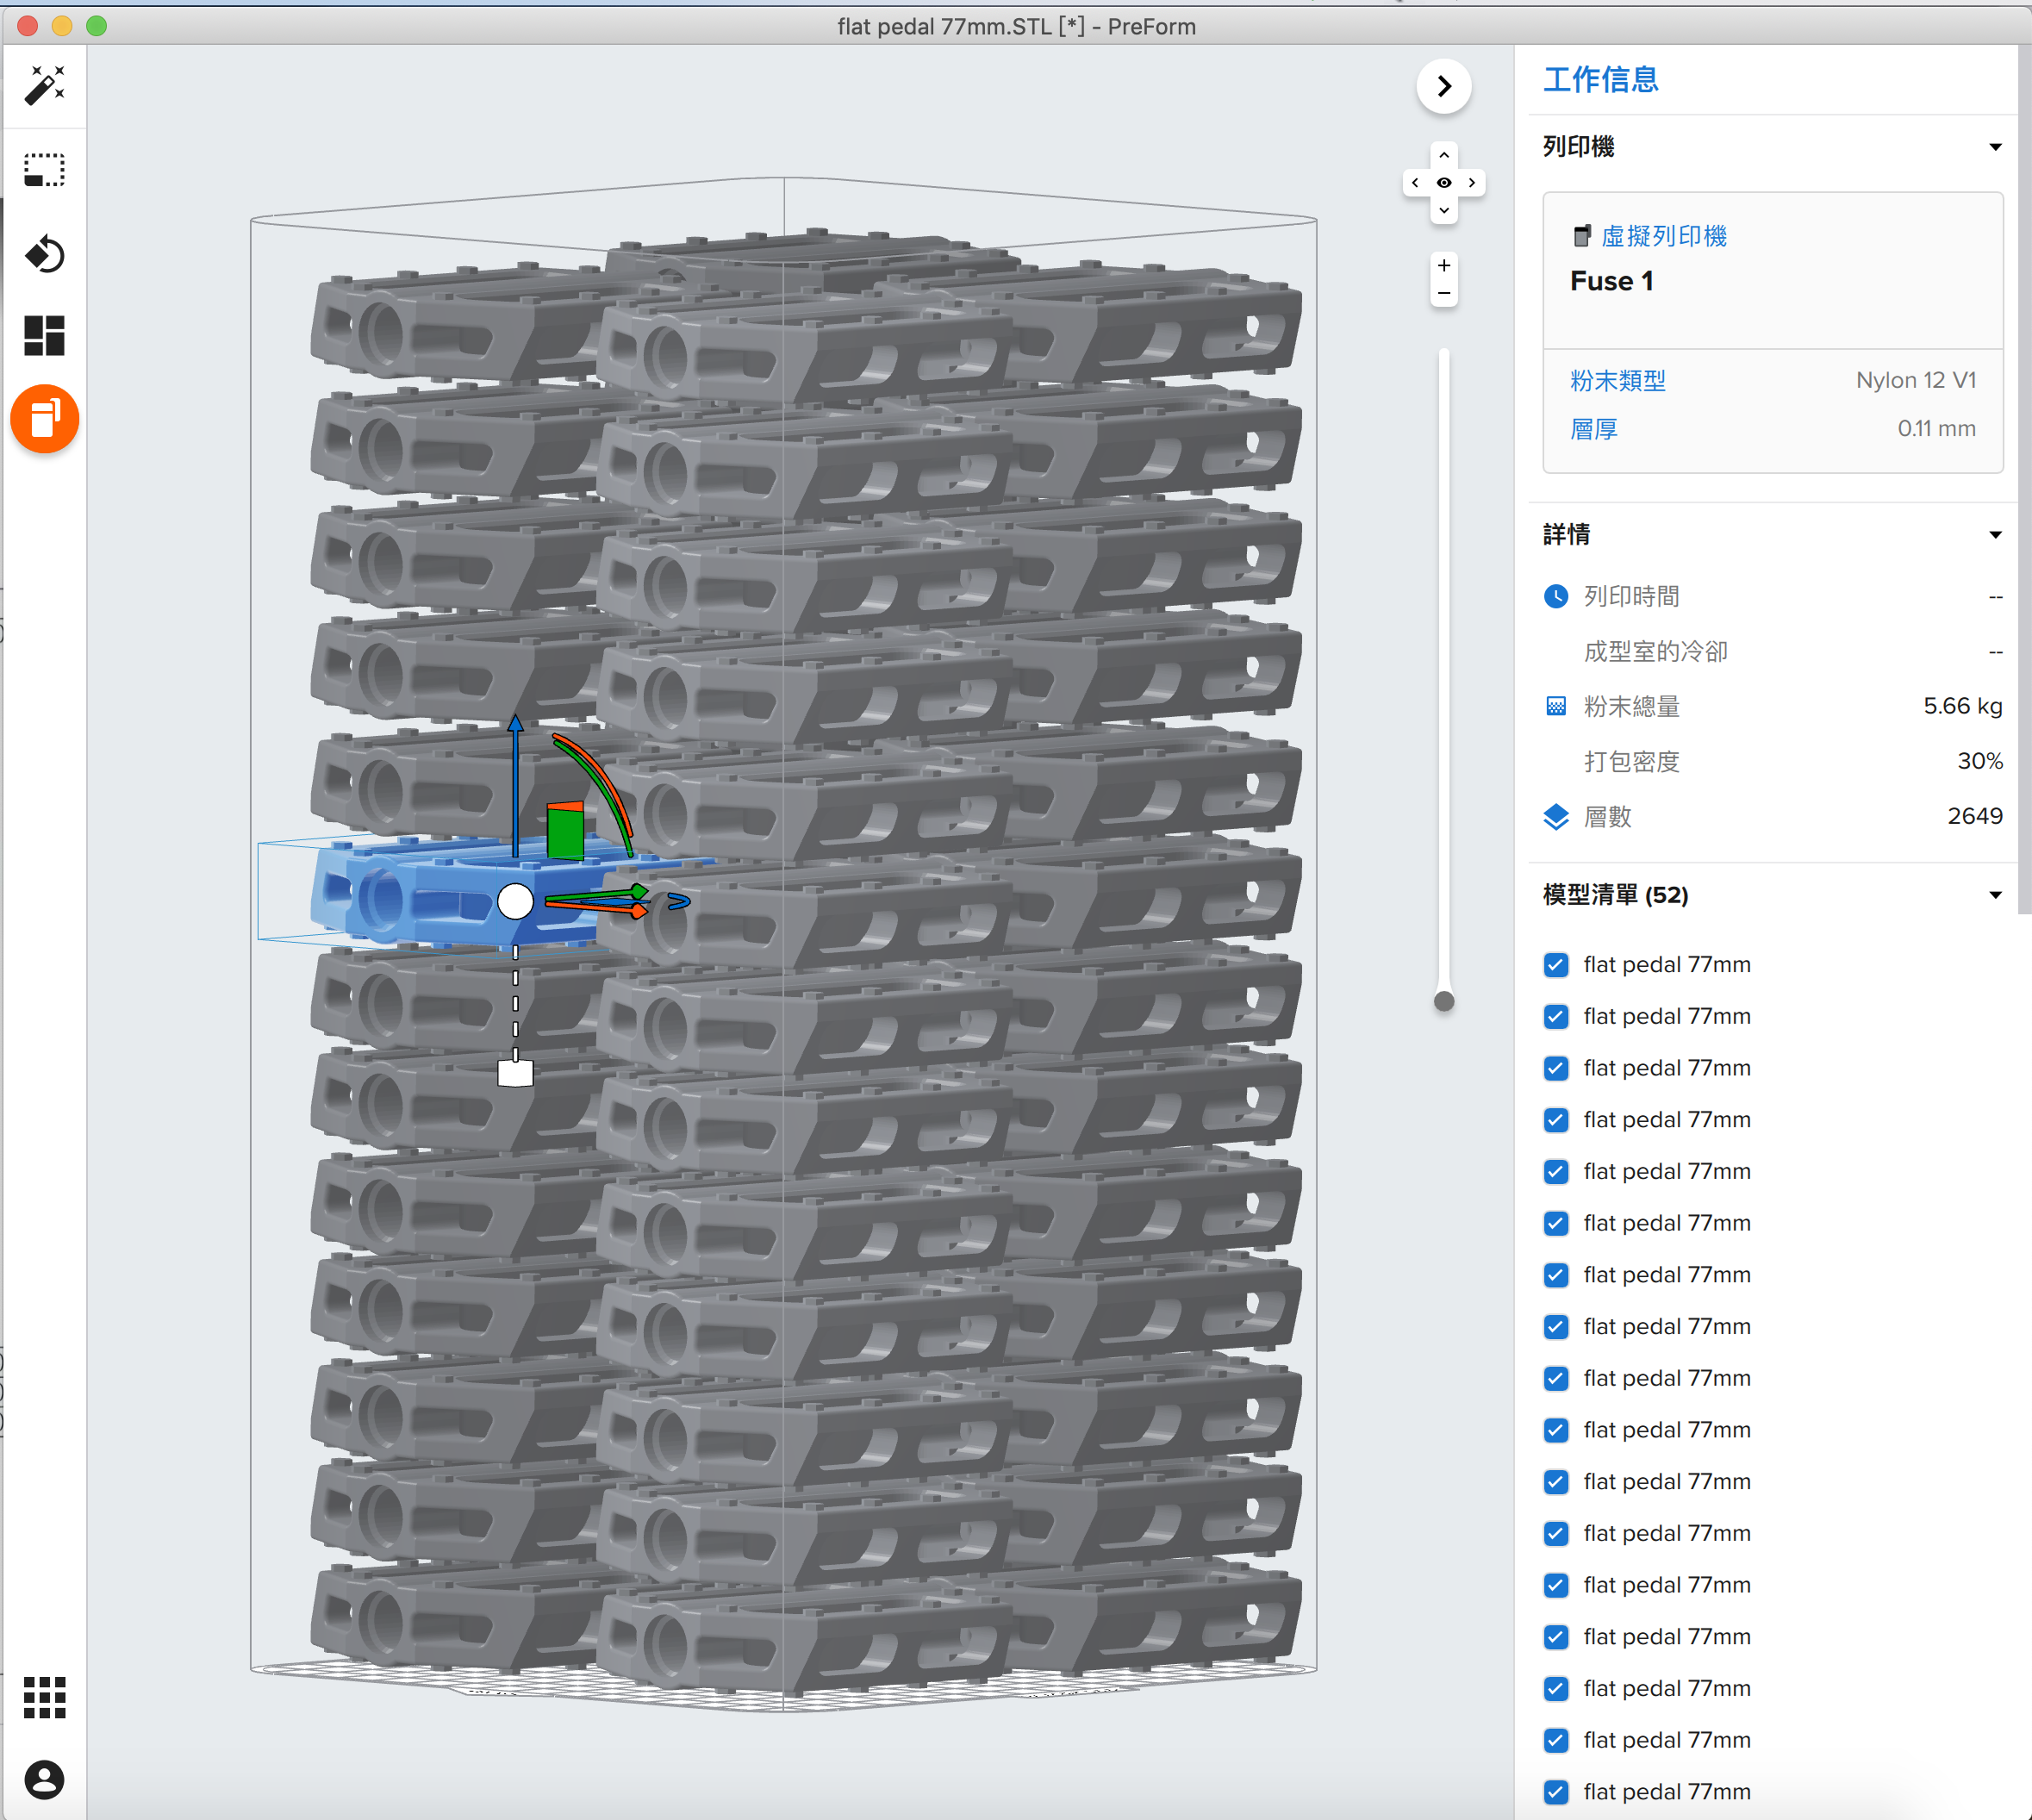Open the user account profile icon
The height and width of the screenshot is (1820, 2032).
(x=45, y=1780)
